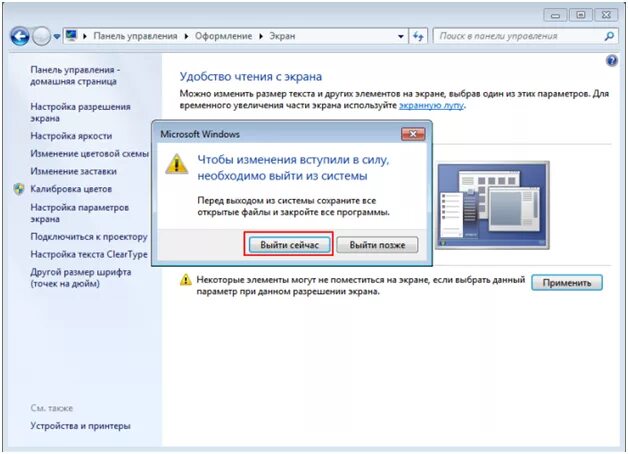Viewport: 628px width, 454px height.
Task: Select Экран breadcrumb
Action: pyautogui.click(x=282, y=36)
